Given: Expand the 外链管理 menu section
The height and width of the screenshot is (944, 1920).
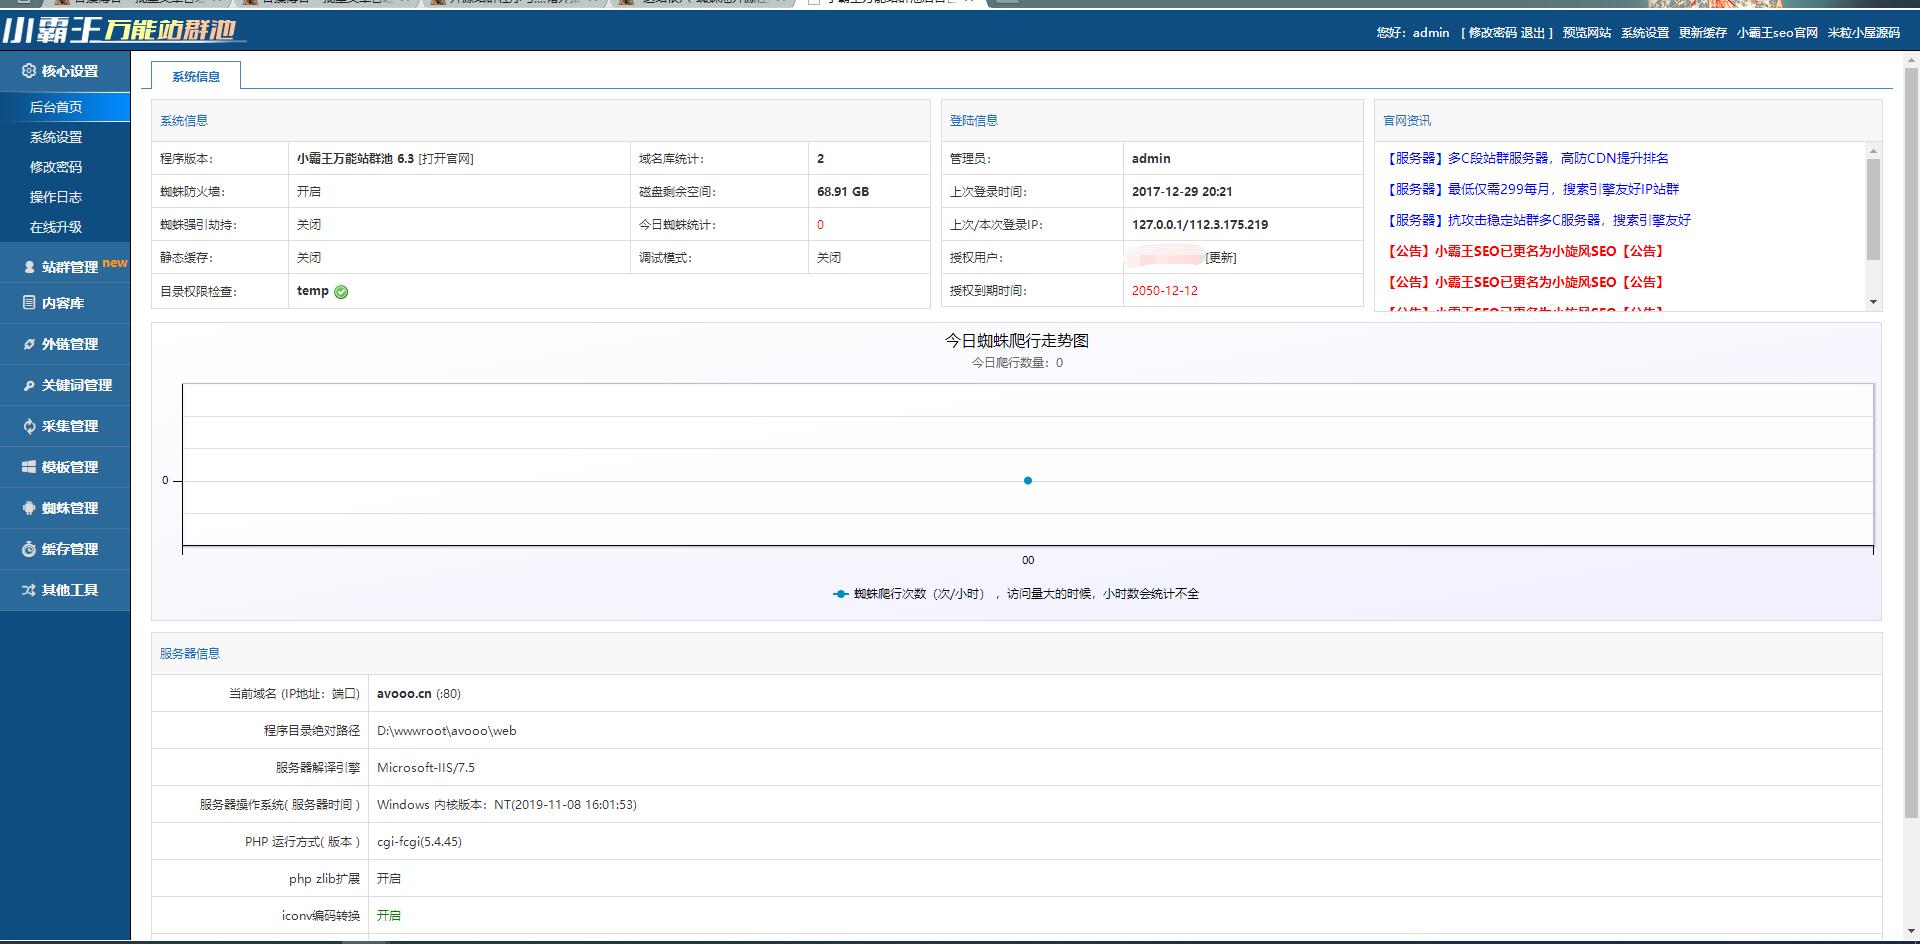Looking at the screenshot, I should [x=65, y=344].
